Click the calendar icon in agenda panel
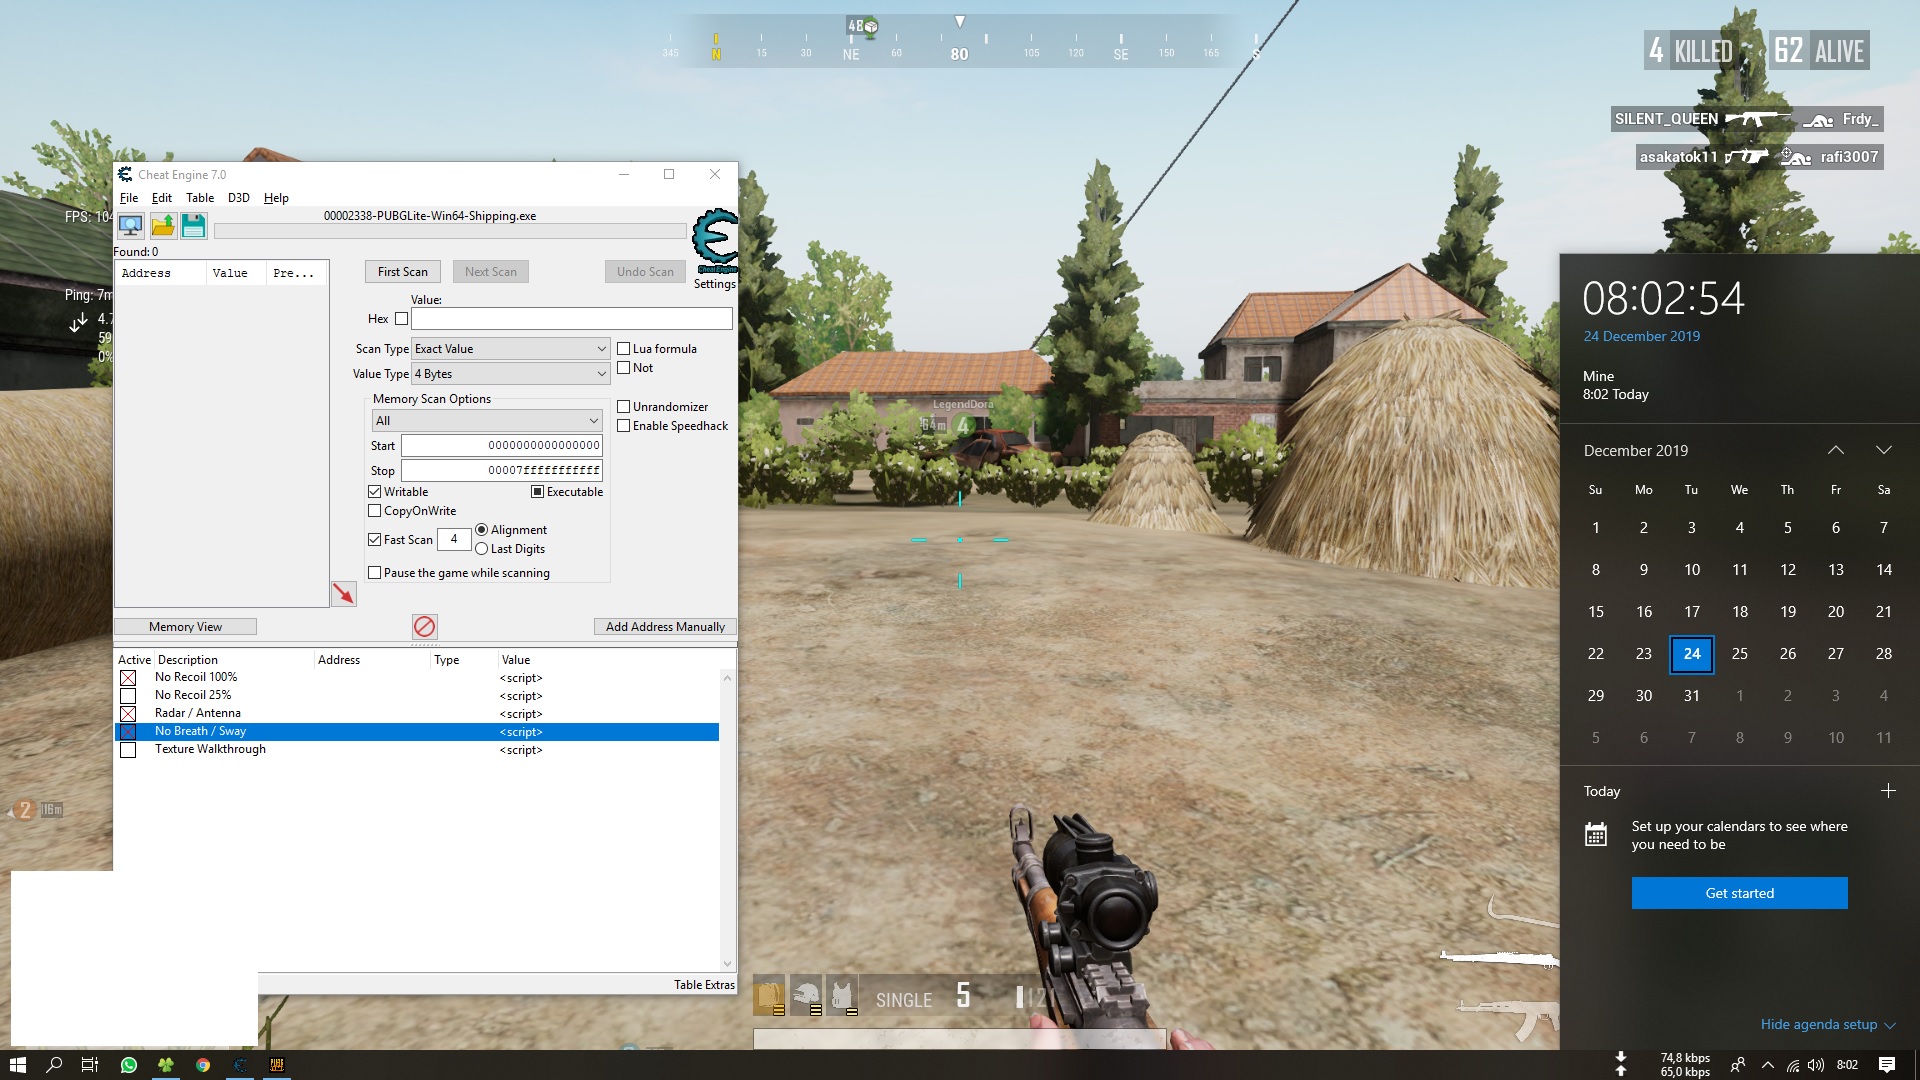Viewport: 1920px width, 1080px height. click(1596, 834)
